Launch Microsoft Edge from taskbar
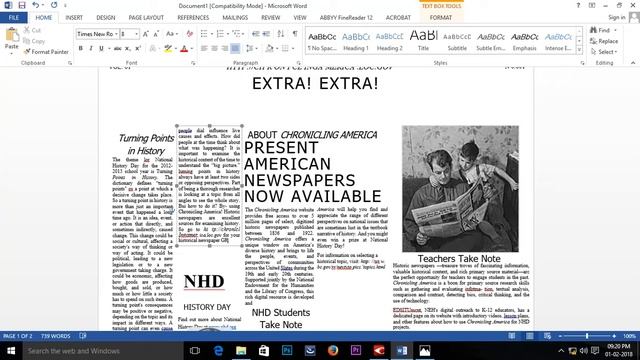 tap(218, 351)
